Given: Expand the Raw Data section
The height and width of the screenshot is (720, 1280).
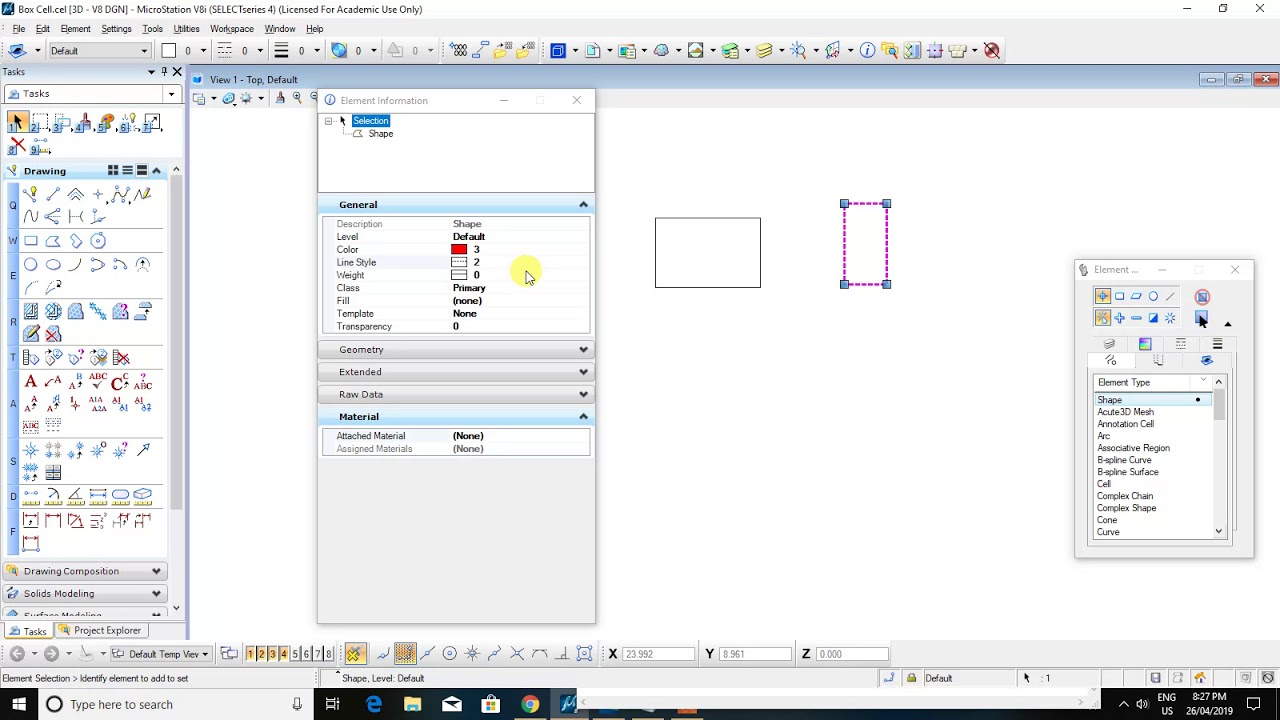Looking at the screenshot, I should coord(583,394).
